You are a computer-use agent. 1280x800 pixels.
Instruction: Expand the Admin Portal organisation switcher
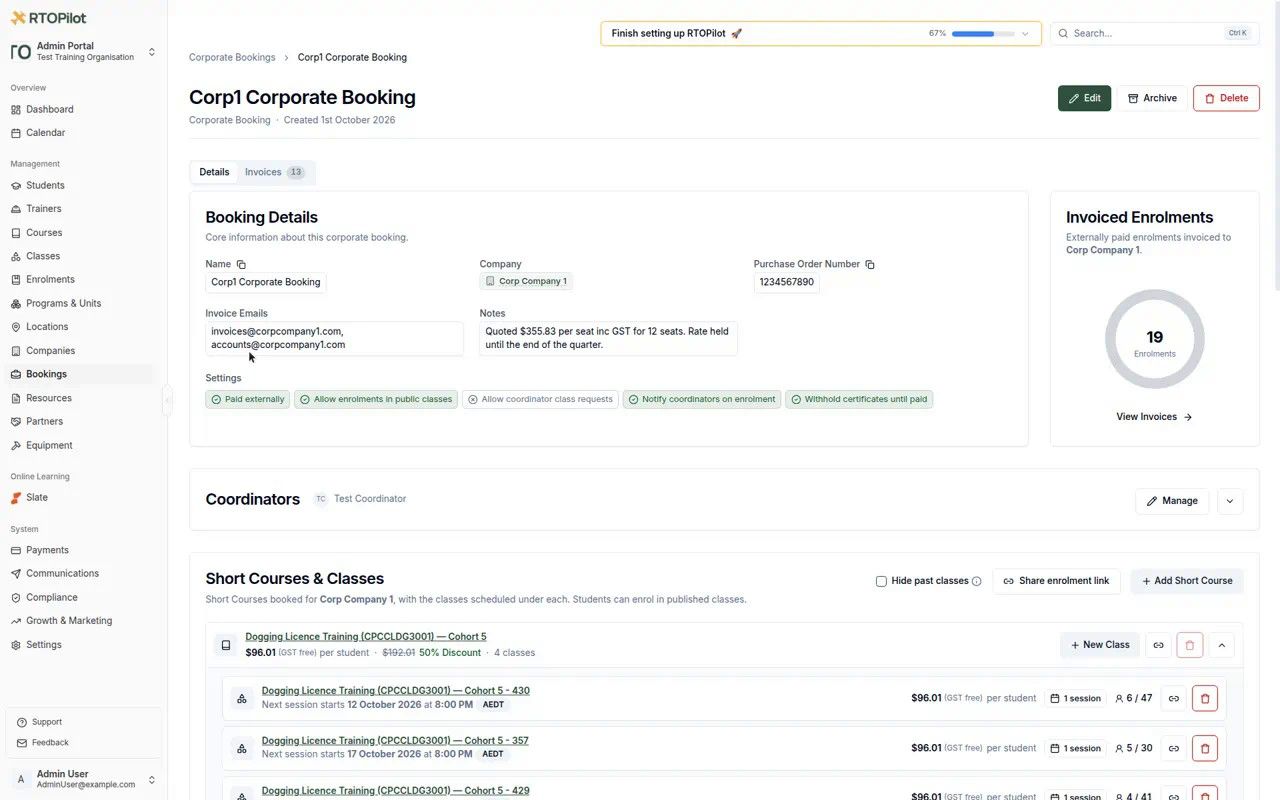point(152,52)
